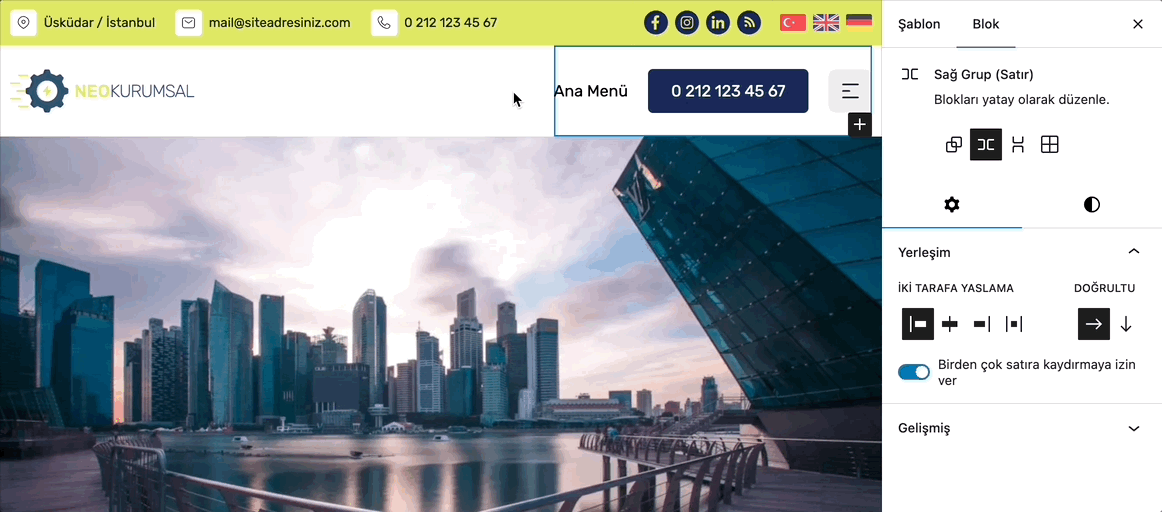
Task: Select the German flag language
Action: 859,22
